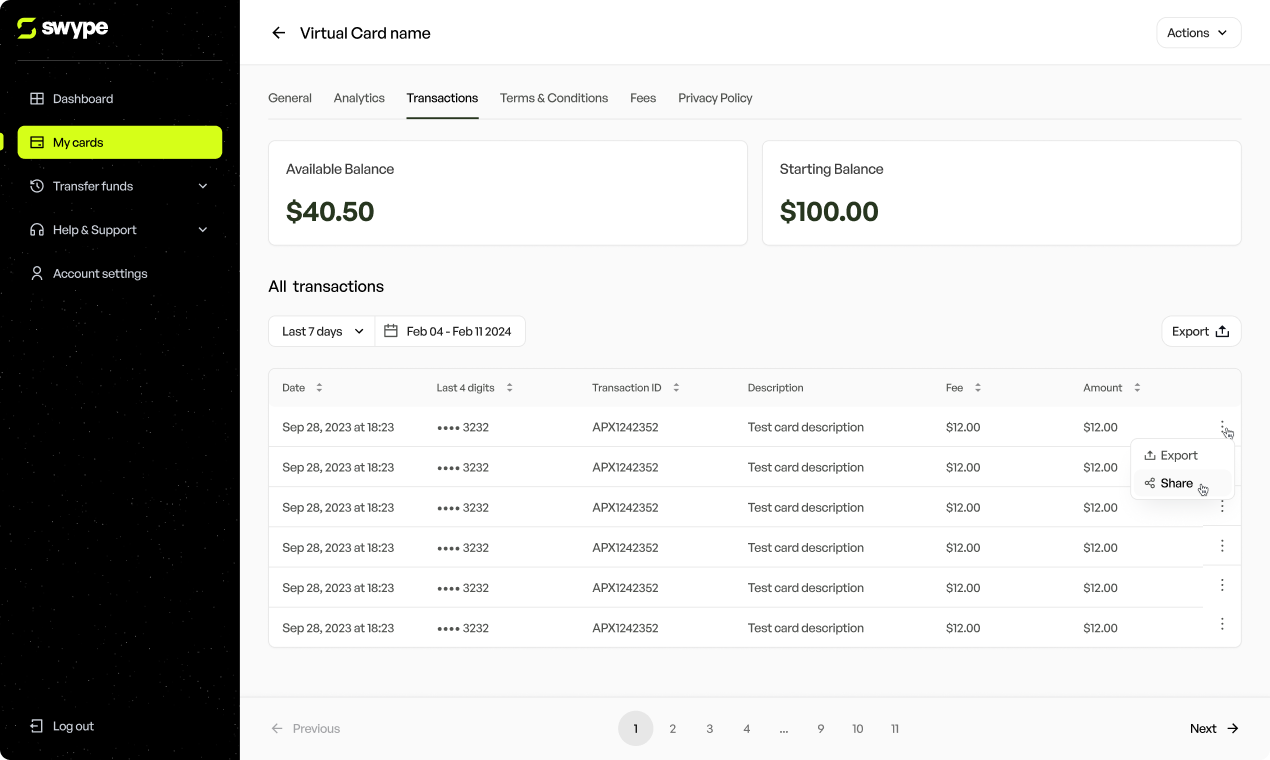This screenshot has width=1270, height=760.
Task: Click the Available Balance $40.50 value
Action: [x=330, y=212]
